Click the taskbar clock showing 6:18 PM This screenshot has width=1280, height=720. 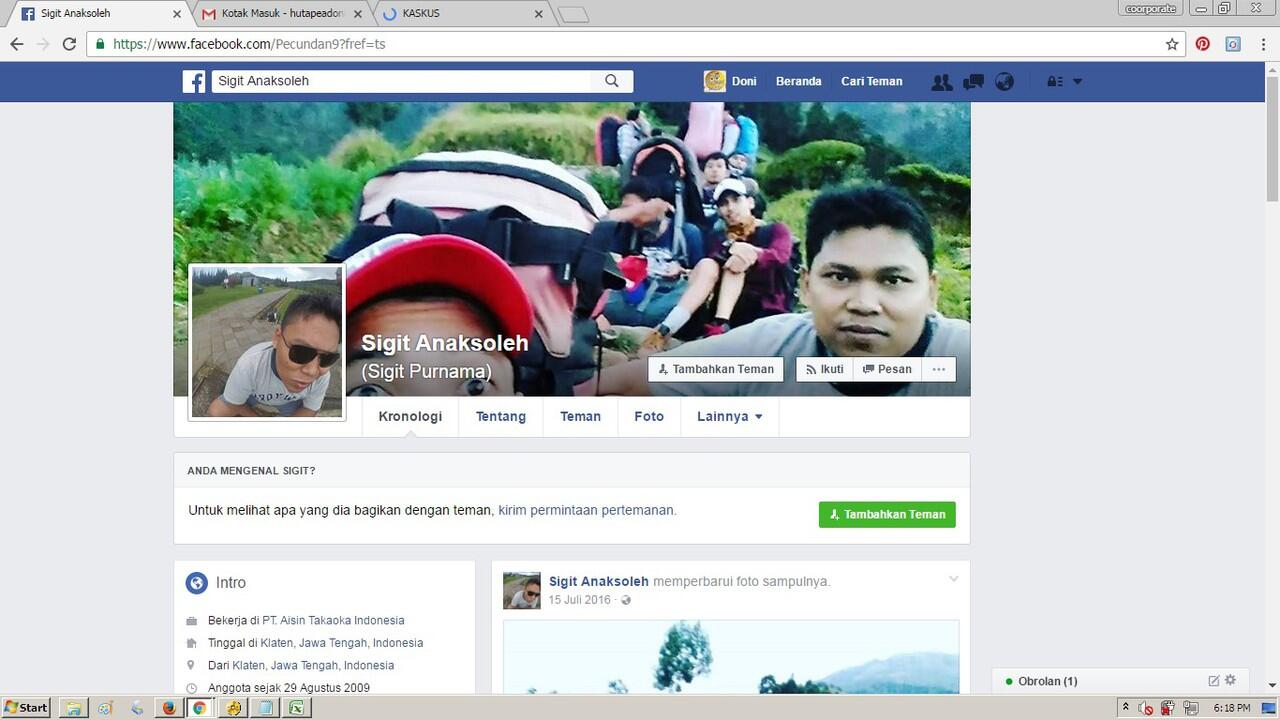tap(1232, 708)
